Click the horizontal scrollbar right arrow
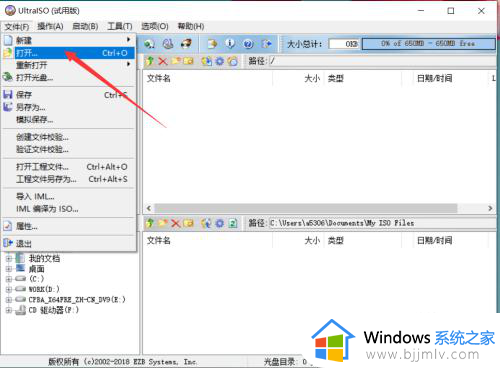Image resolution: width=500 pixels, height=368 pixels. pyautogui.click(x=490, y=208)
